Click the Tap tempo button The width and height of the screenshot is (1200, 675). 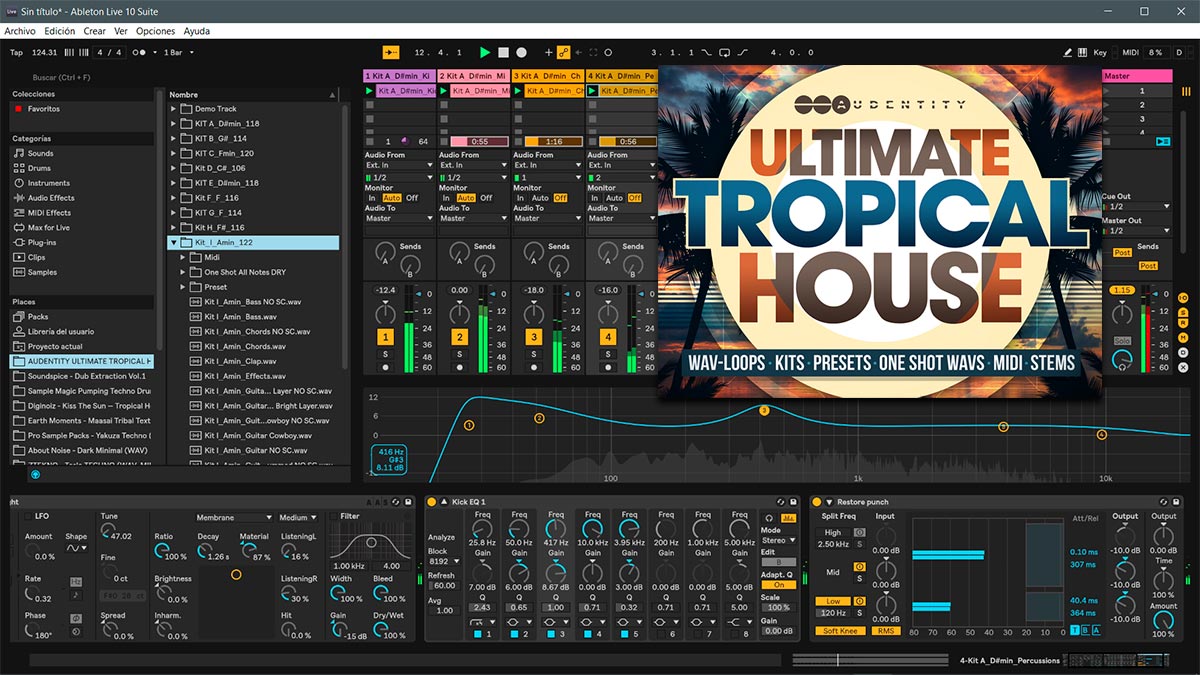point(16,52)
